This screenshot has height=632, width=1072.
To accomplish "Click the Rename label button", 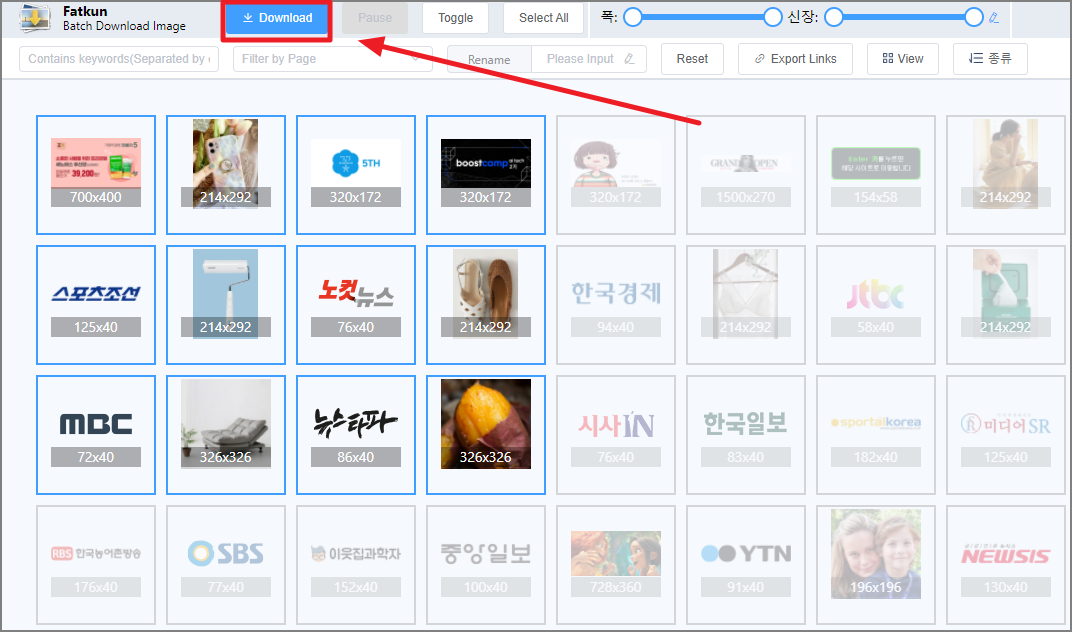I will tap(489, 59).
